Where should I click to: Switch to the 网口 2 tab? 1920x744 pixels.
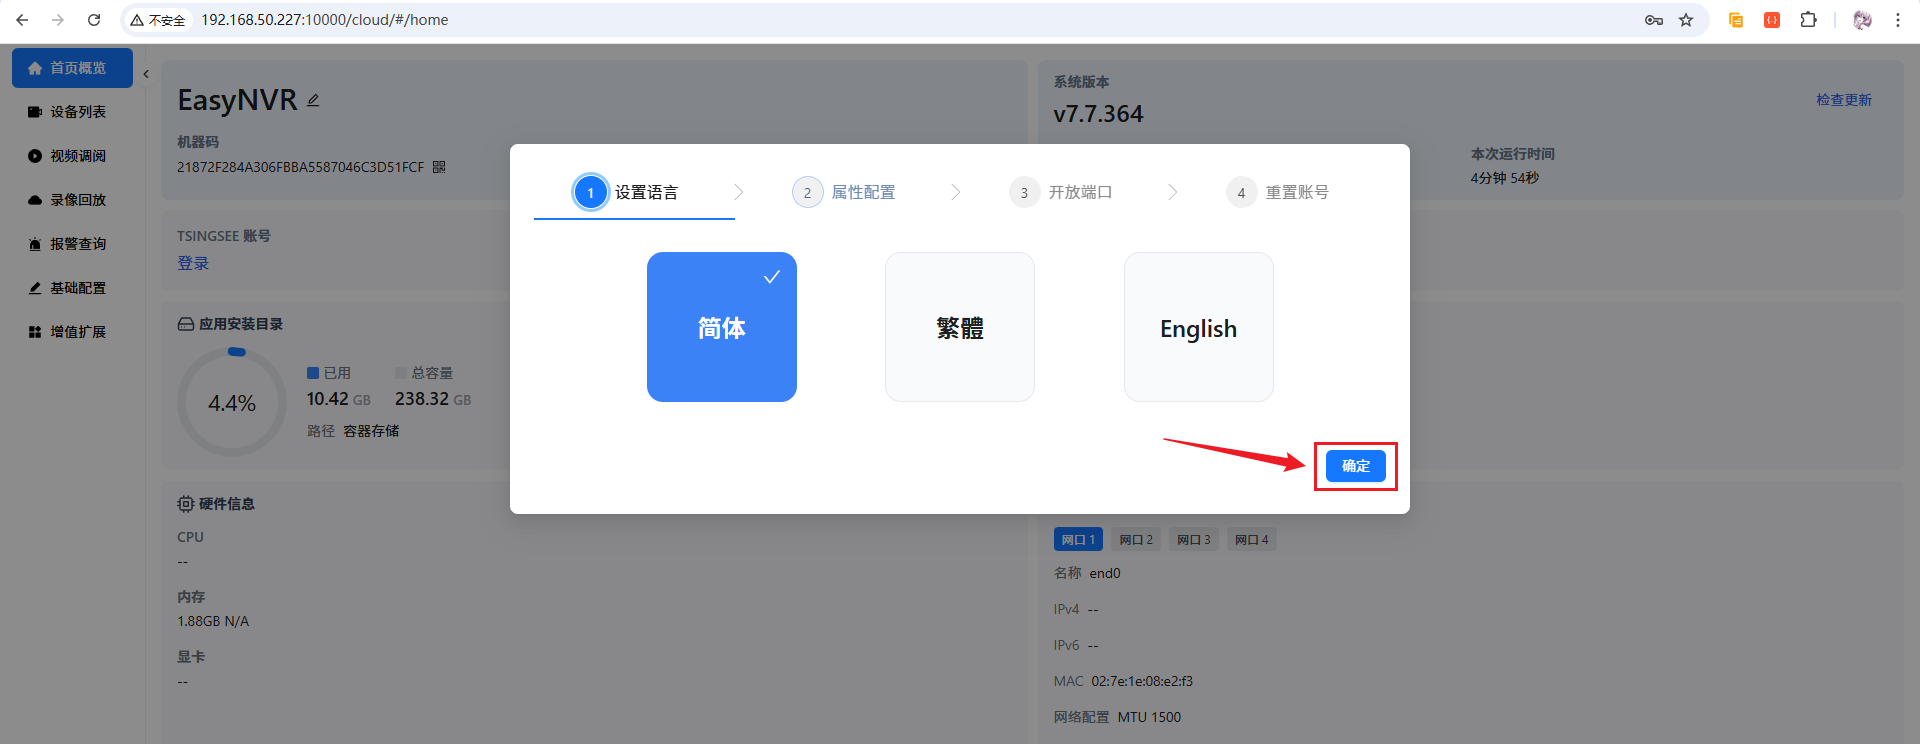point(1136,540)
